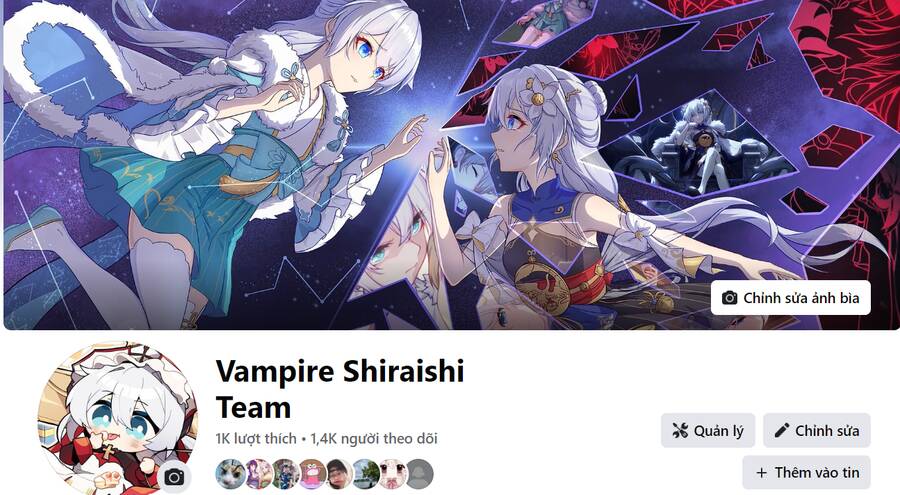
Task: Click camera icon on the profile picture
Action: (x=174, y=477)
